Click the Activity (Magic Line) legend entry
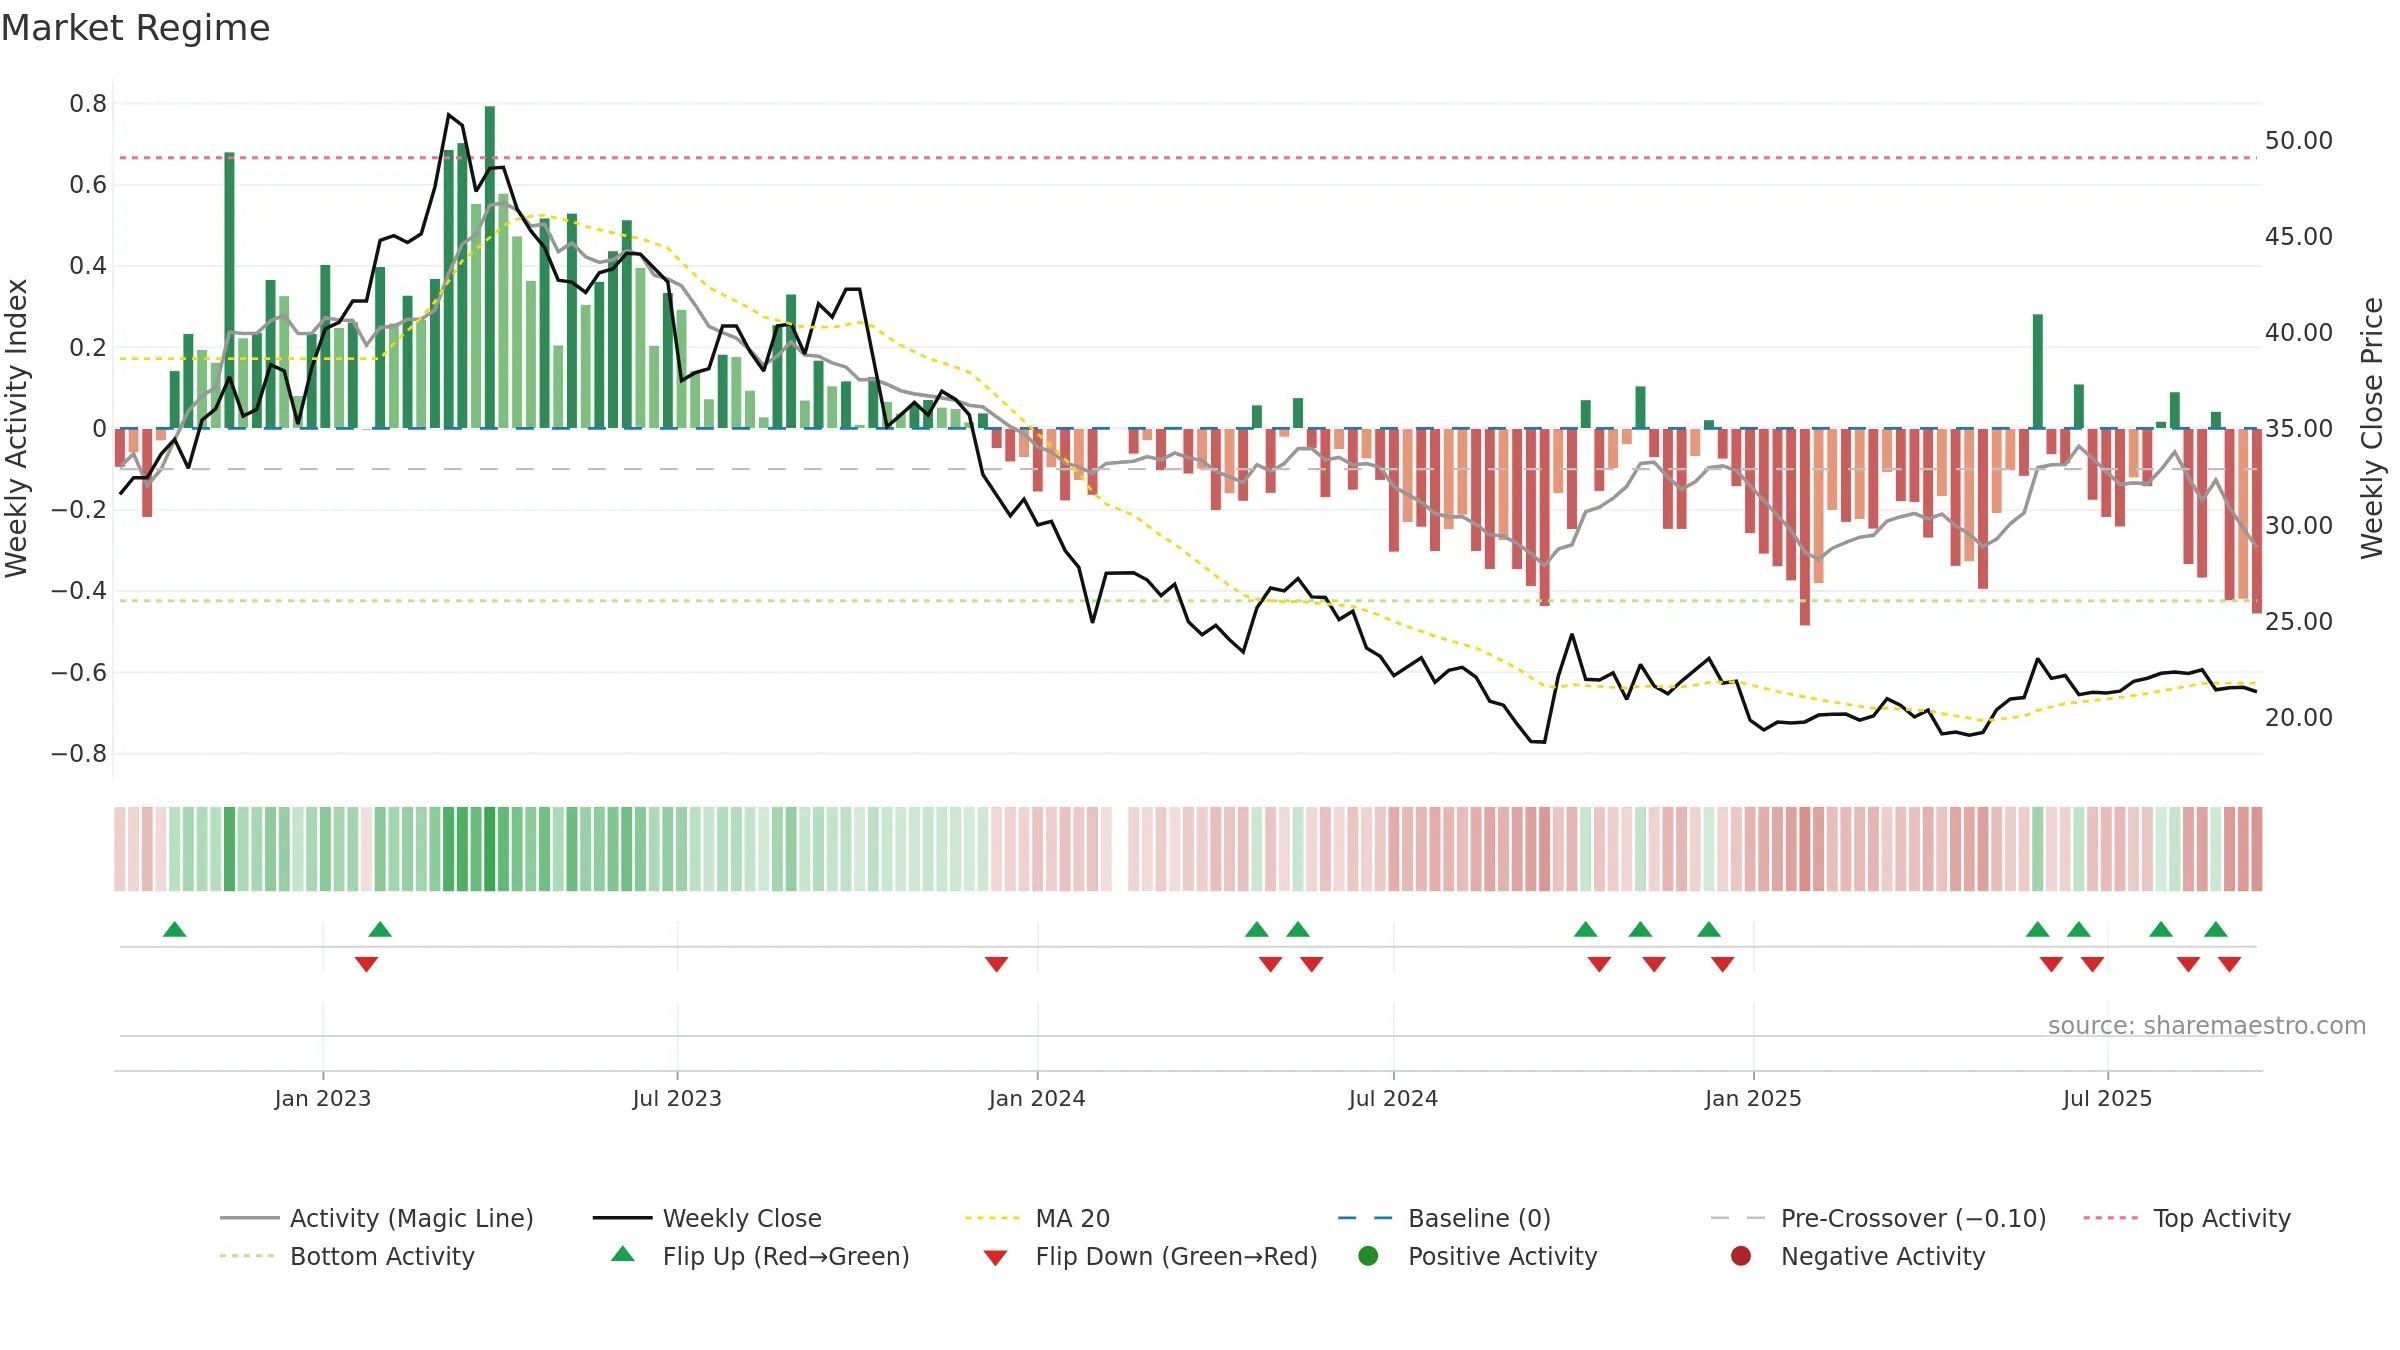2400x1350 pixels. click(x=377, y=1218)
